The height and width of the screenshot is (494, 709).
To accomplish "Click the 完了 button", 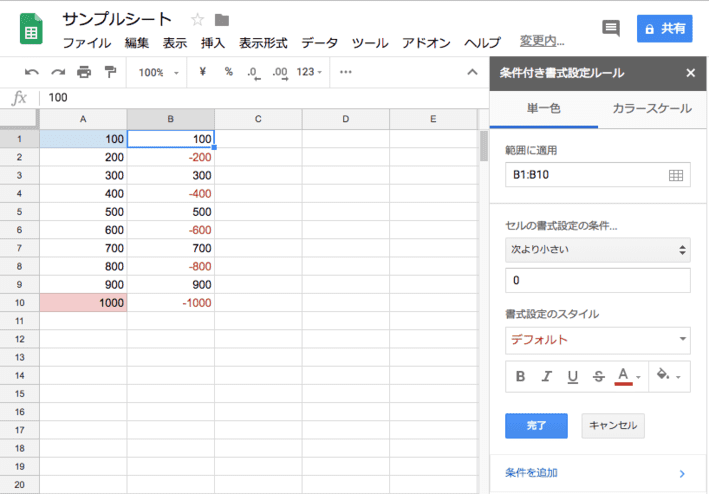I will click(536, 425).
